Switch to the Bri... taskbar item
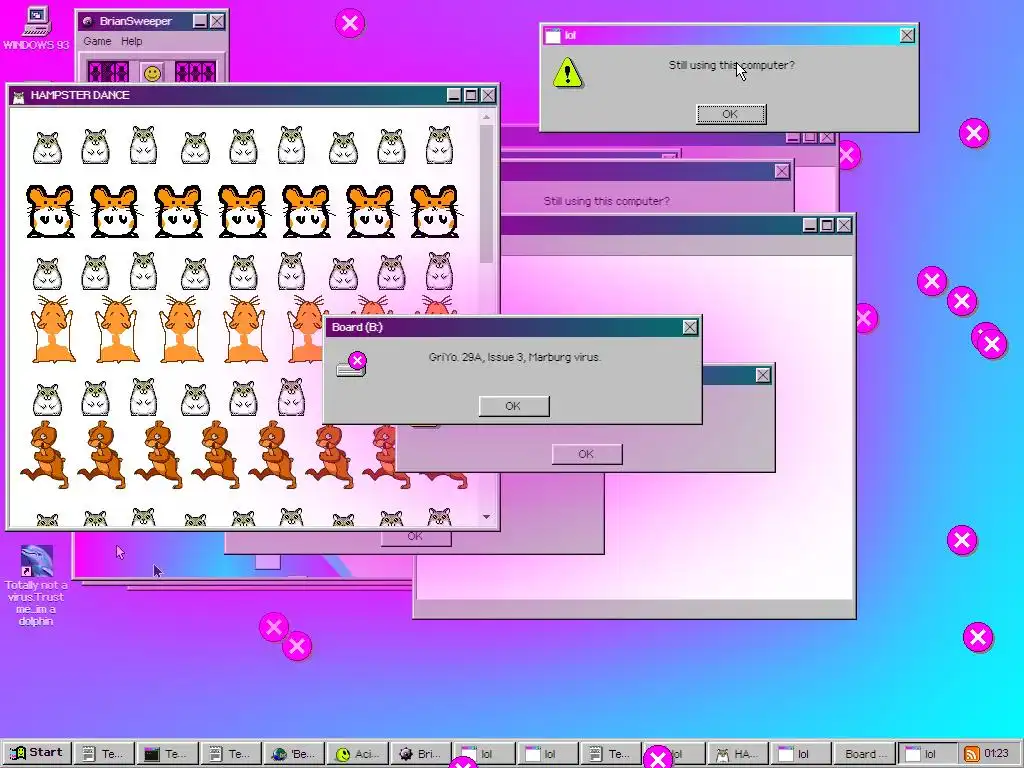Image resolution: width=1024 pixels, height=768 pixels. pos(420,754)
